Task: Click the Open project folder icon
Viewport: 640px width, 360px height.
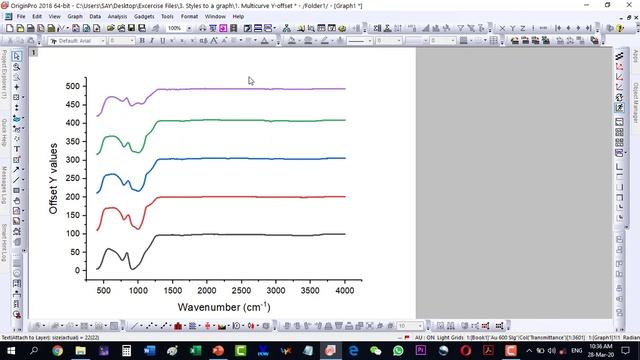Action: click(x=111, y=28)
